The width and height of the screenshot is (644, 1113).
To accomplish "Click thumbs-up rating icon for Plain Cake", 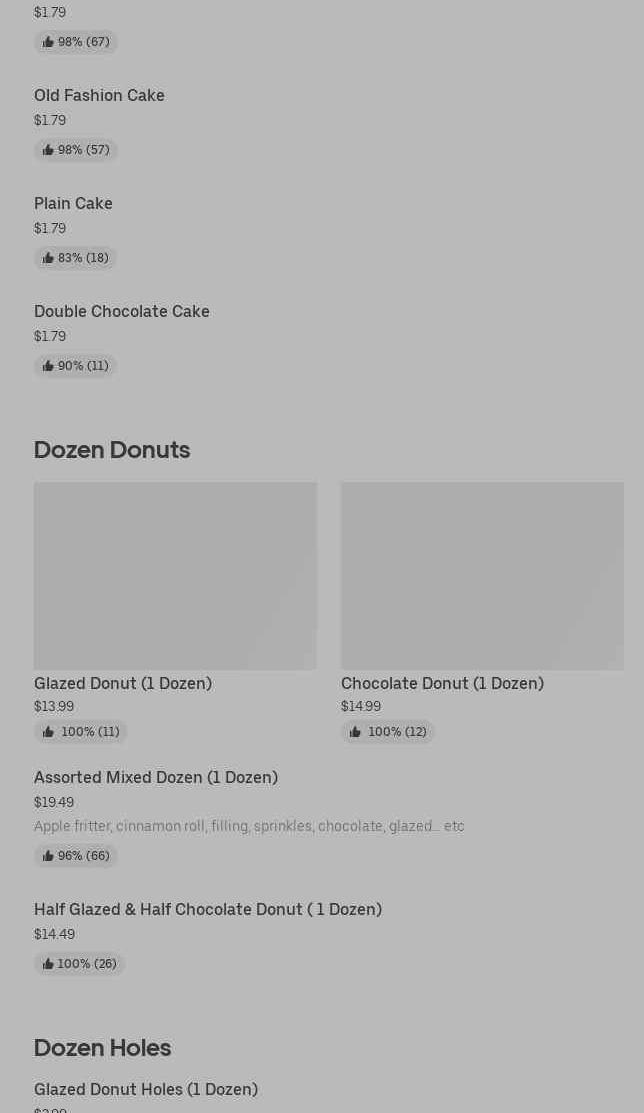I will point(48,258).
